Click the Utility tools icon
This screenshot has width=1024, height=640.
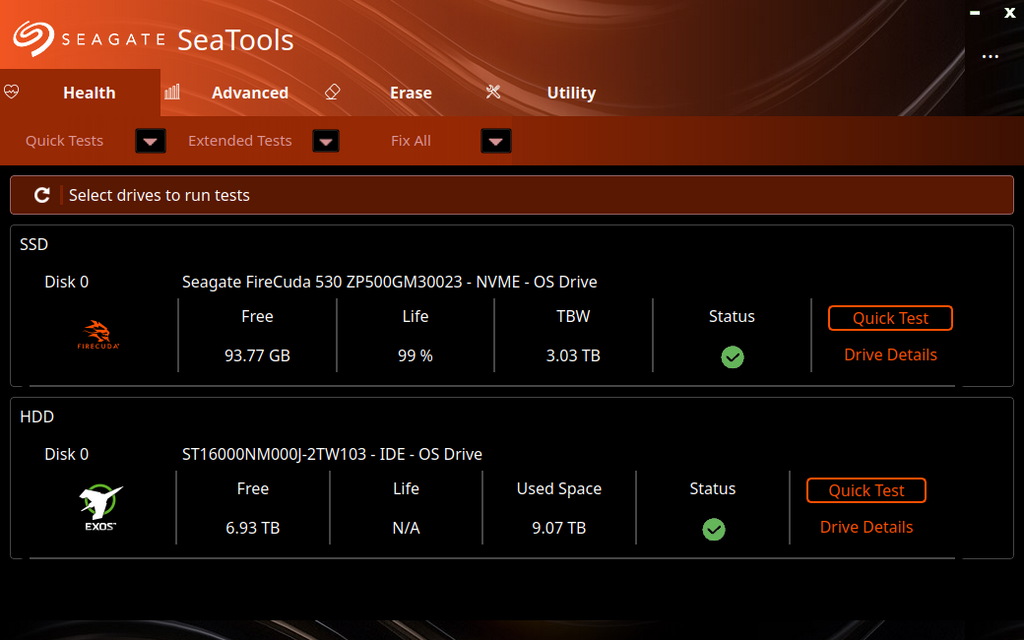tap(493, 92)
